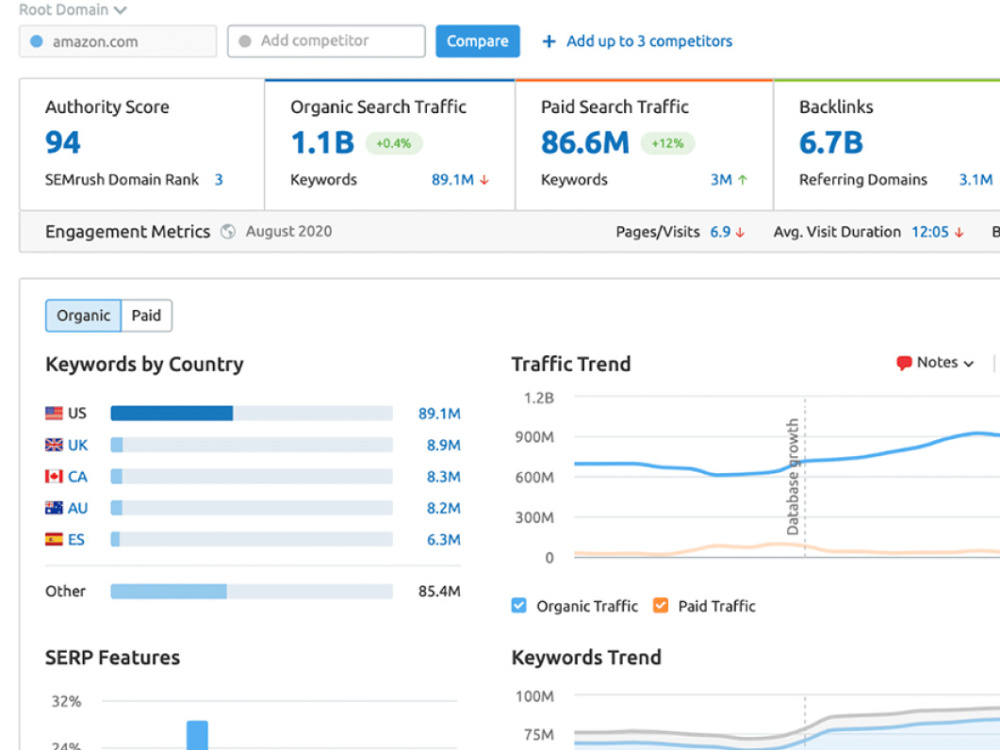Click the Add competitor input field

tap(326, 41)
